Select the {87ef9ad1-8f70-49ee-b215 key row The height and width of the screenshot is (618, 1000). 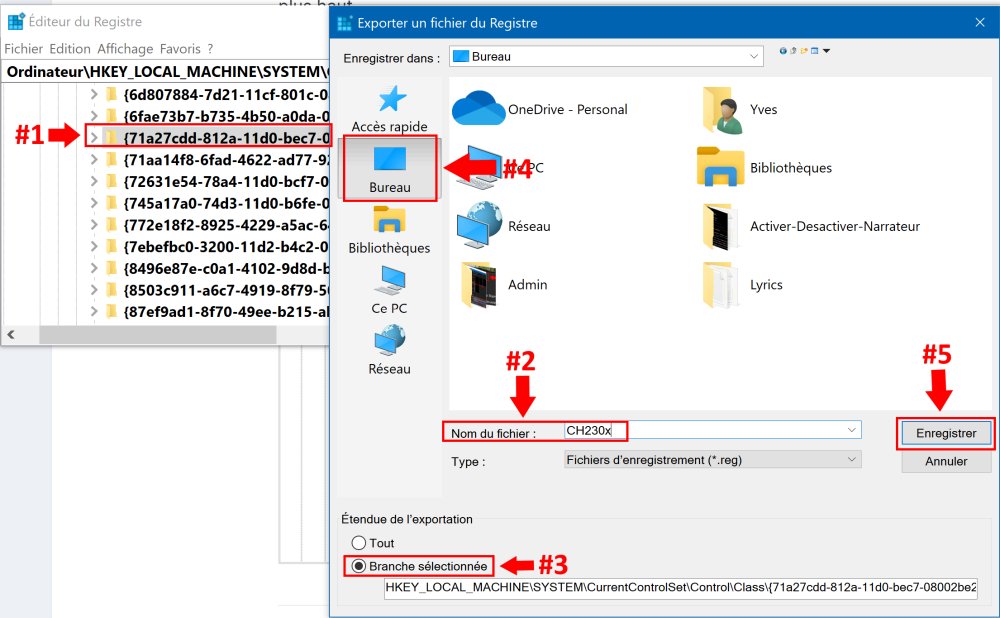226,311
